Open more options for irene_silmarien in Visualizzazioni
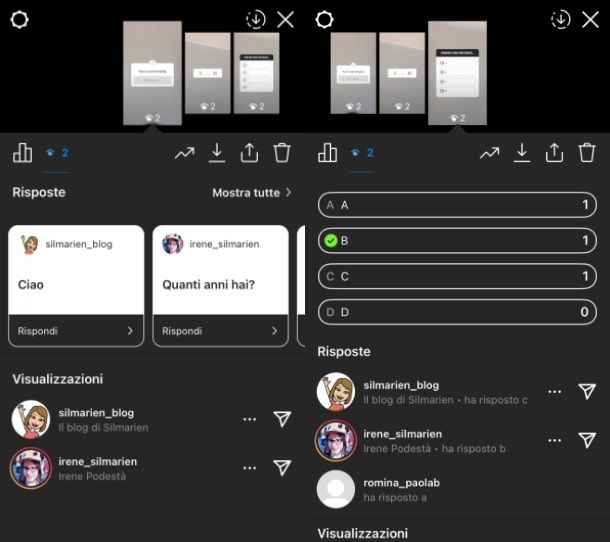 249,468
